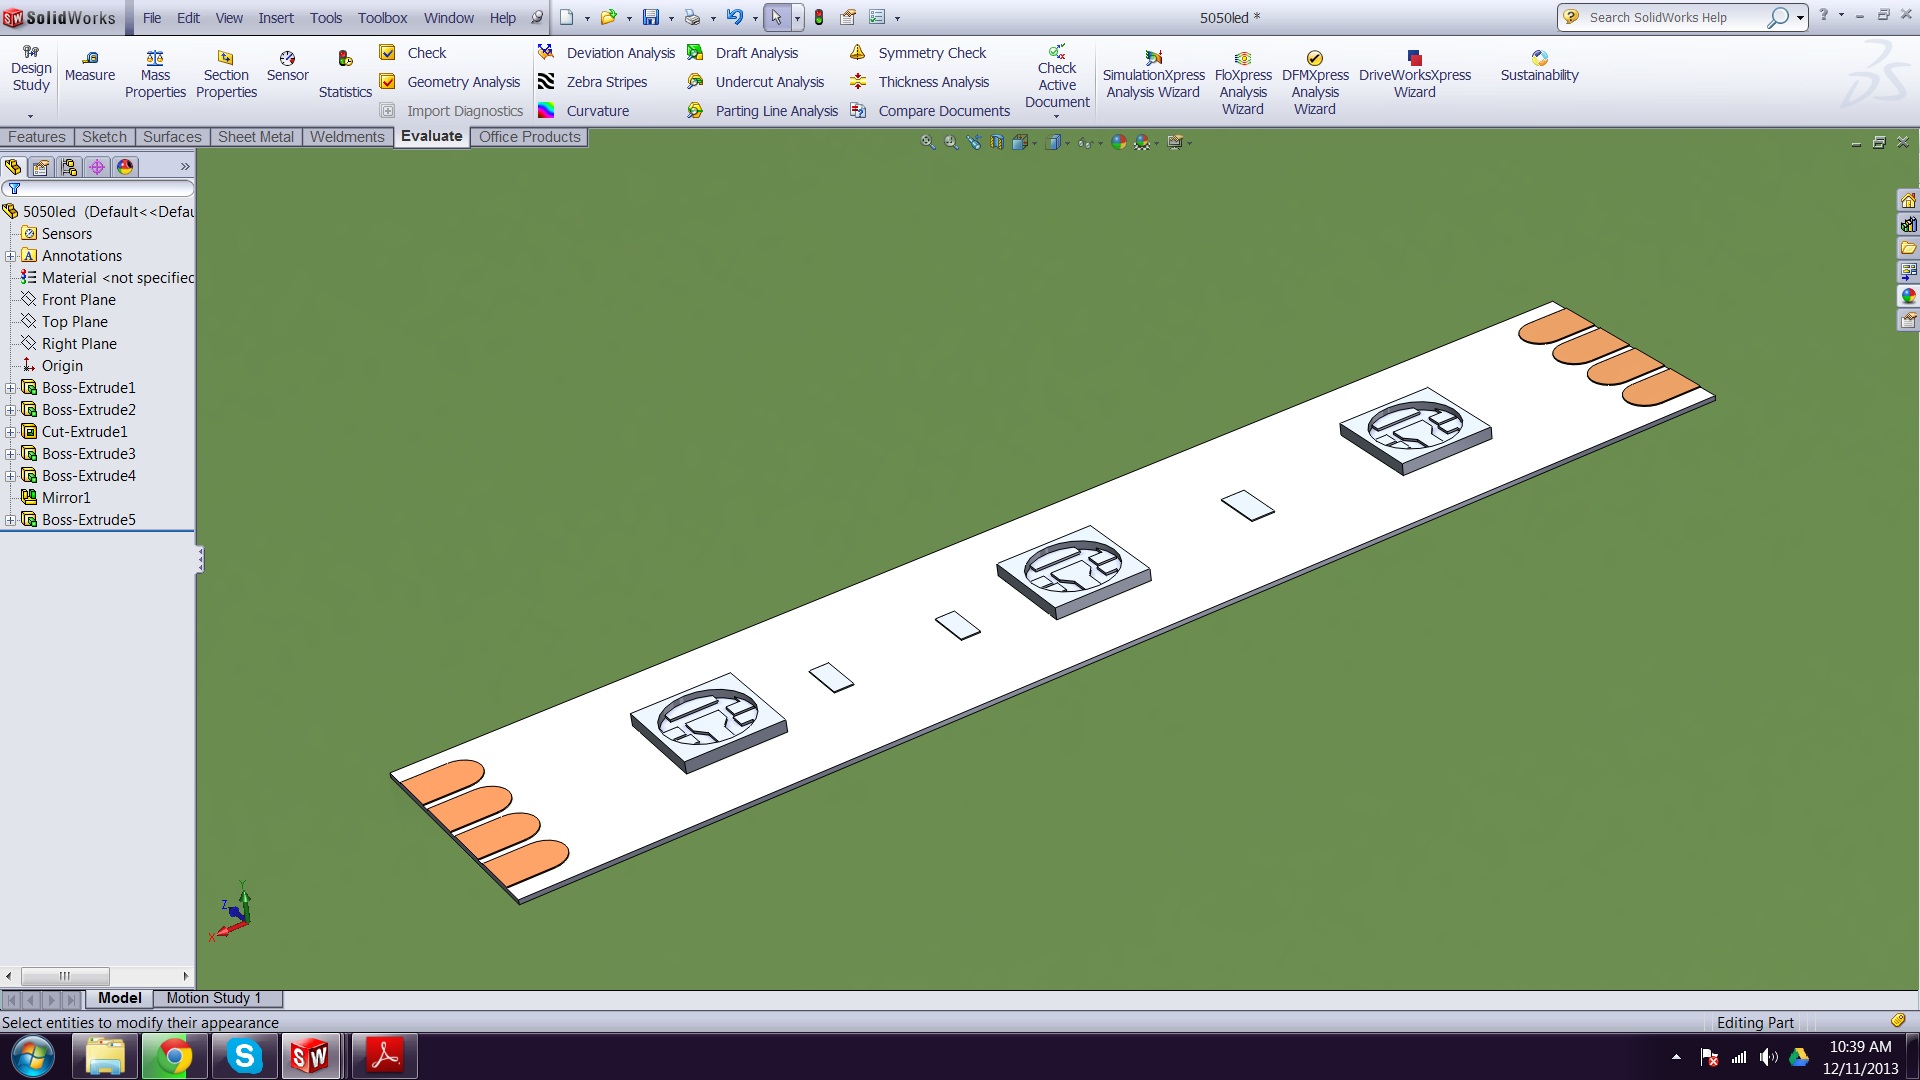The height and width of the screenshot is (1080, 1920).
Task: Toggle Geometry Analysis checkbox icon
Action: coord(388,82)
